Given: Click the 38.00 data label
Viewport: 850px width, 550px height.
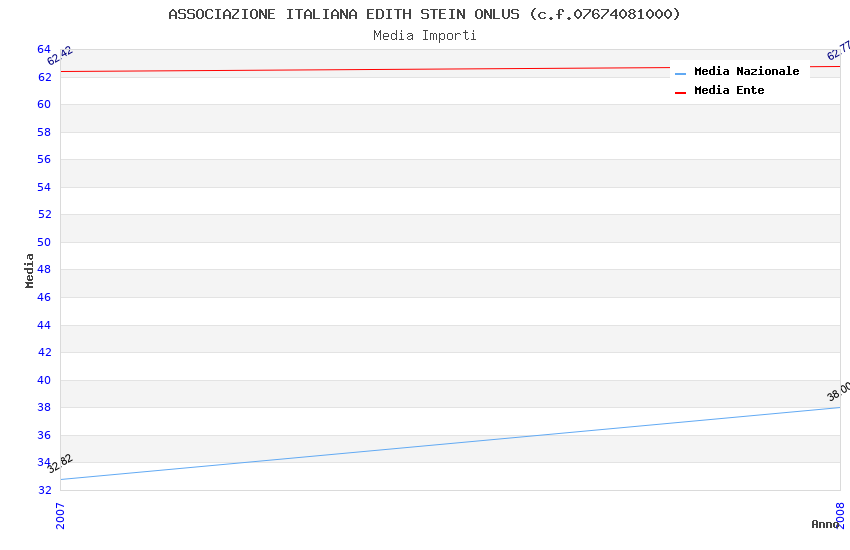Looking at the screenshot, I should (x=839, y=391).
